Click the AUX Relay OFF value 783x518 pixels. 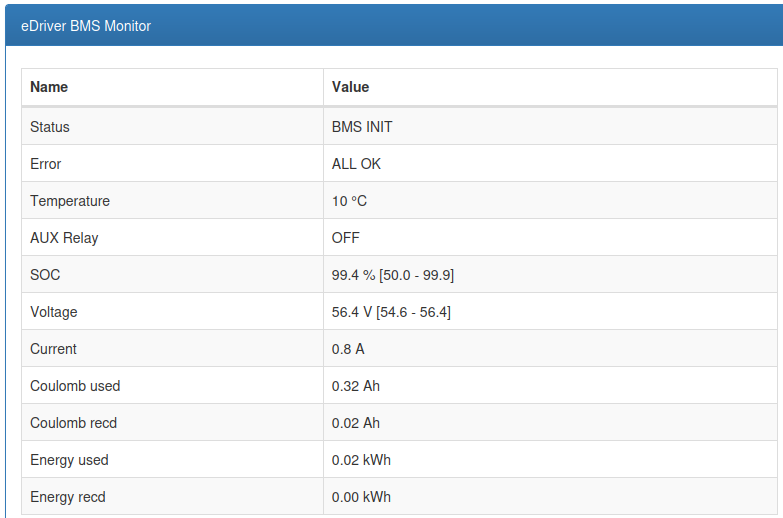(345, 238)
